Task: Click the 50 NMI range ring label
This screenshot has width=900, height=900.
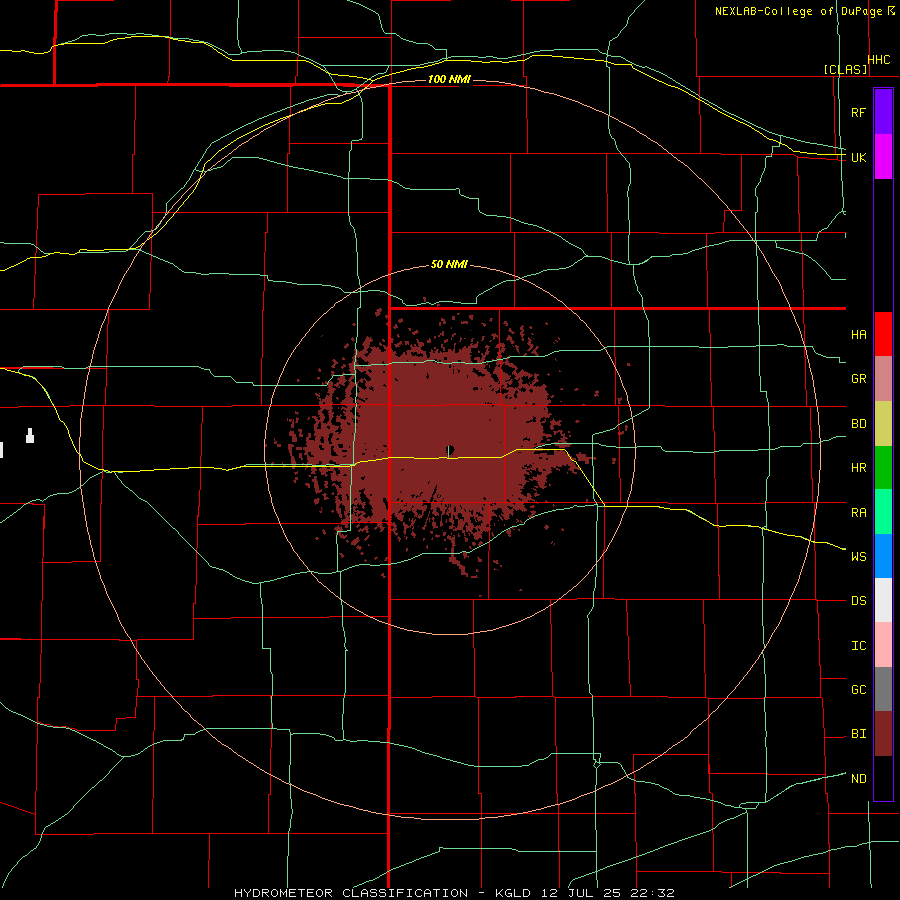Action: pyautogui.click(x=449, y=264)
